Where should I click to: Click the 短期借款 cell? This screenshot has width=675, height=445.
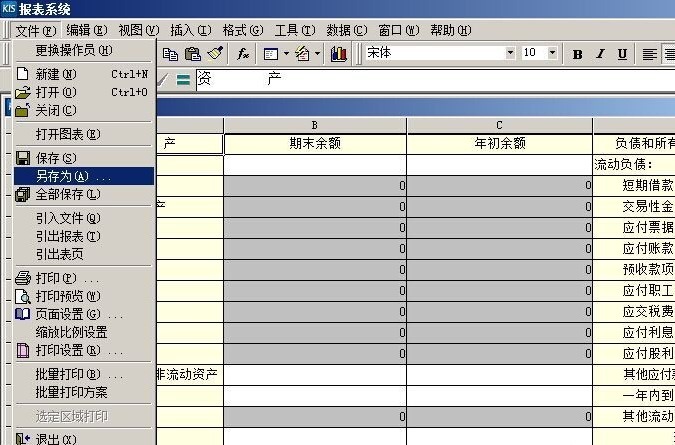[634, 185]
